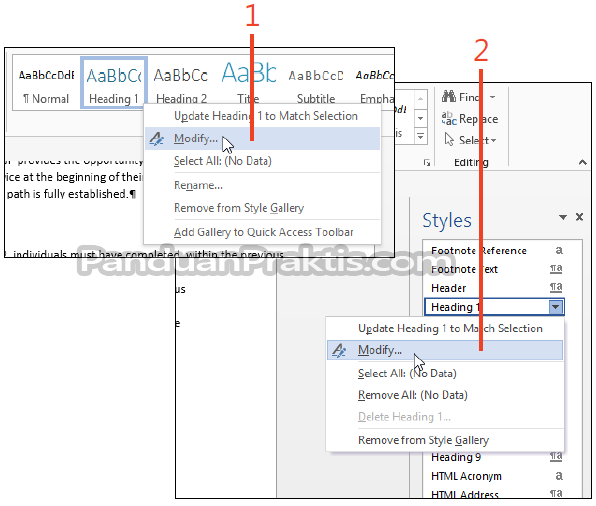This screenshot has width=596, height=506.
Task: Click paragraph style mark beside Heading 9
Action: (x=556, y=456)
